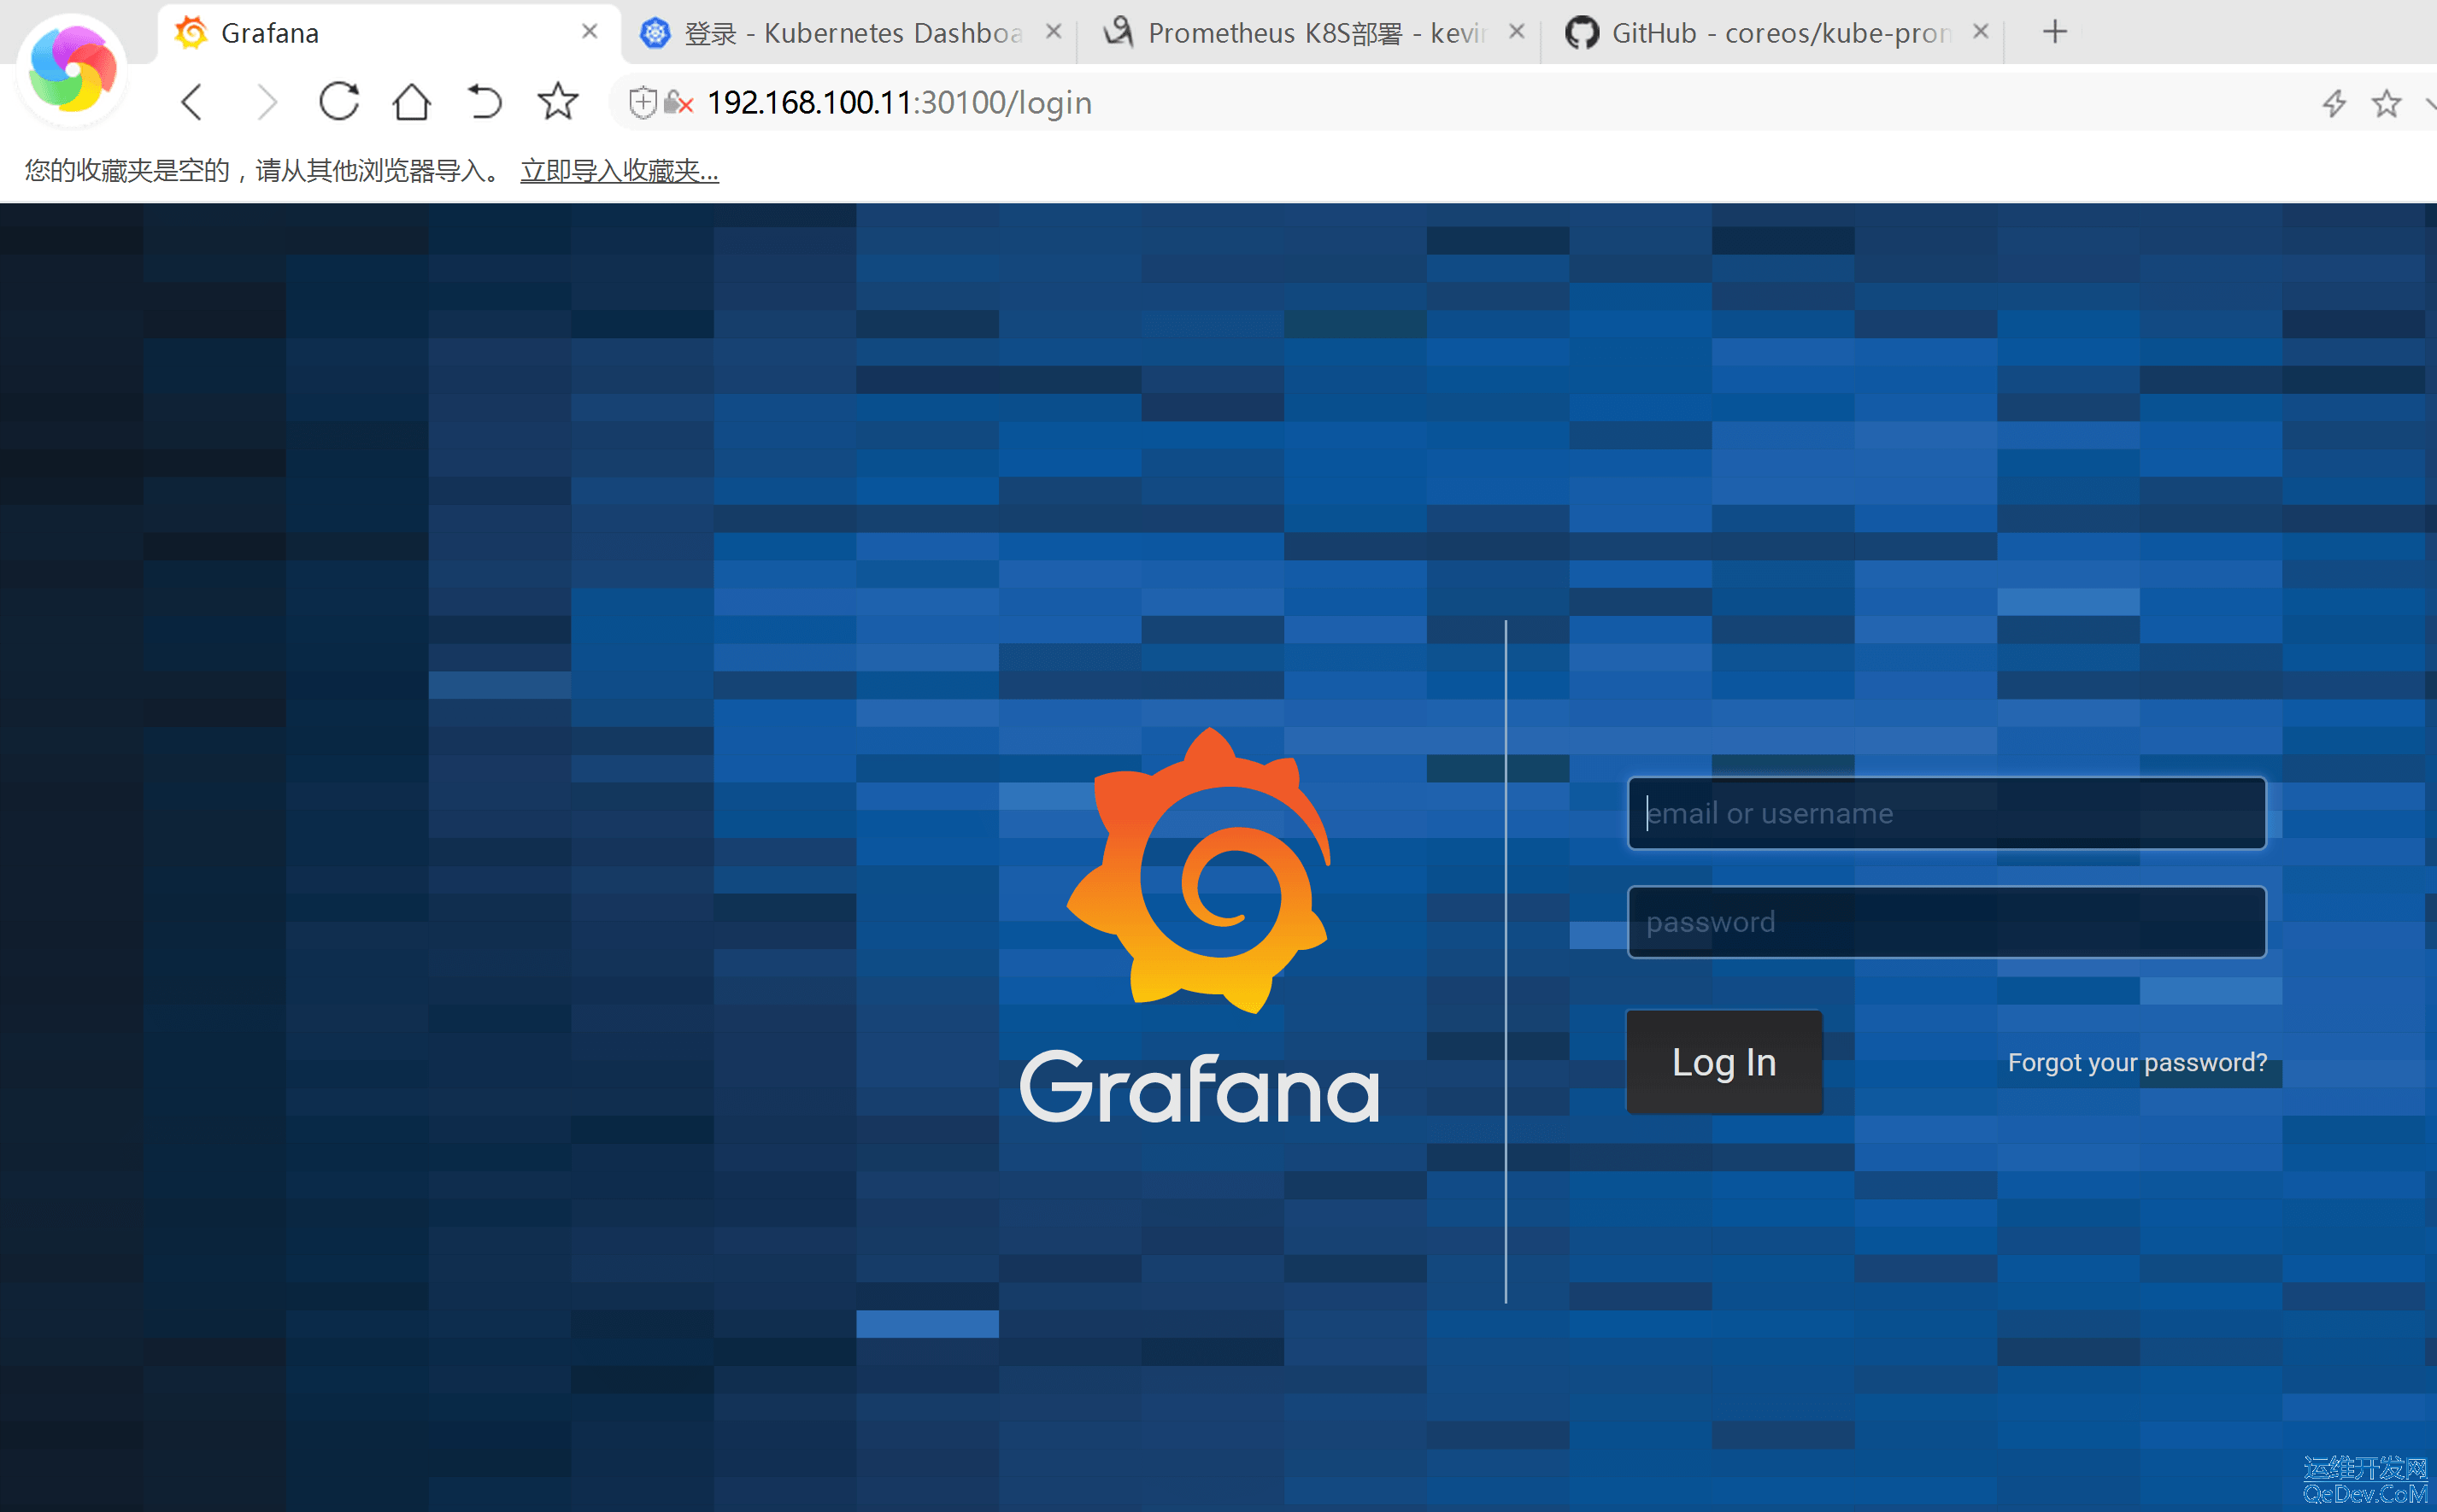Close the Prometheus K8S tab

click(x=1516, y=32)
